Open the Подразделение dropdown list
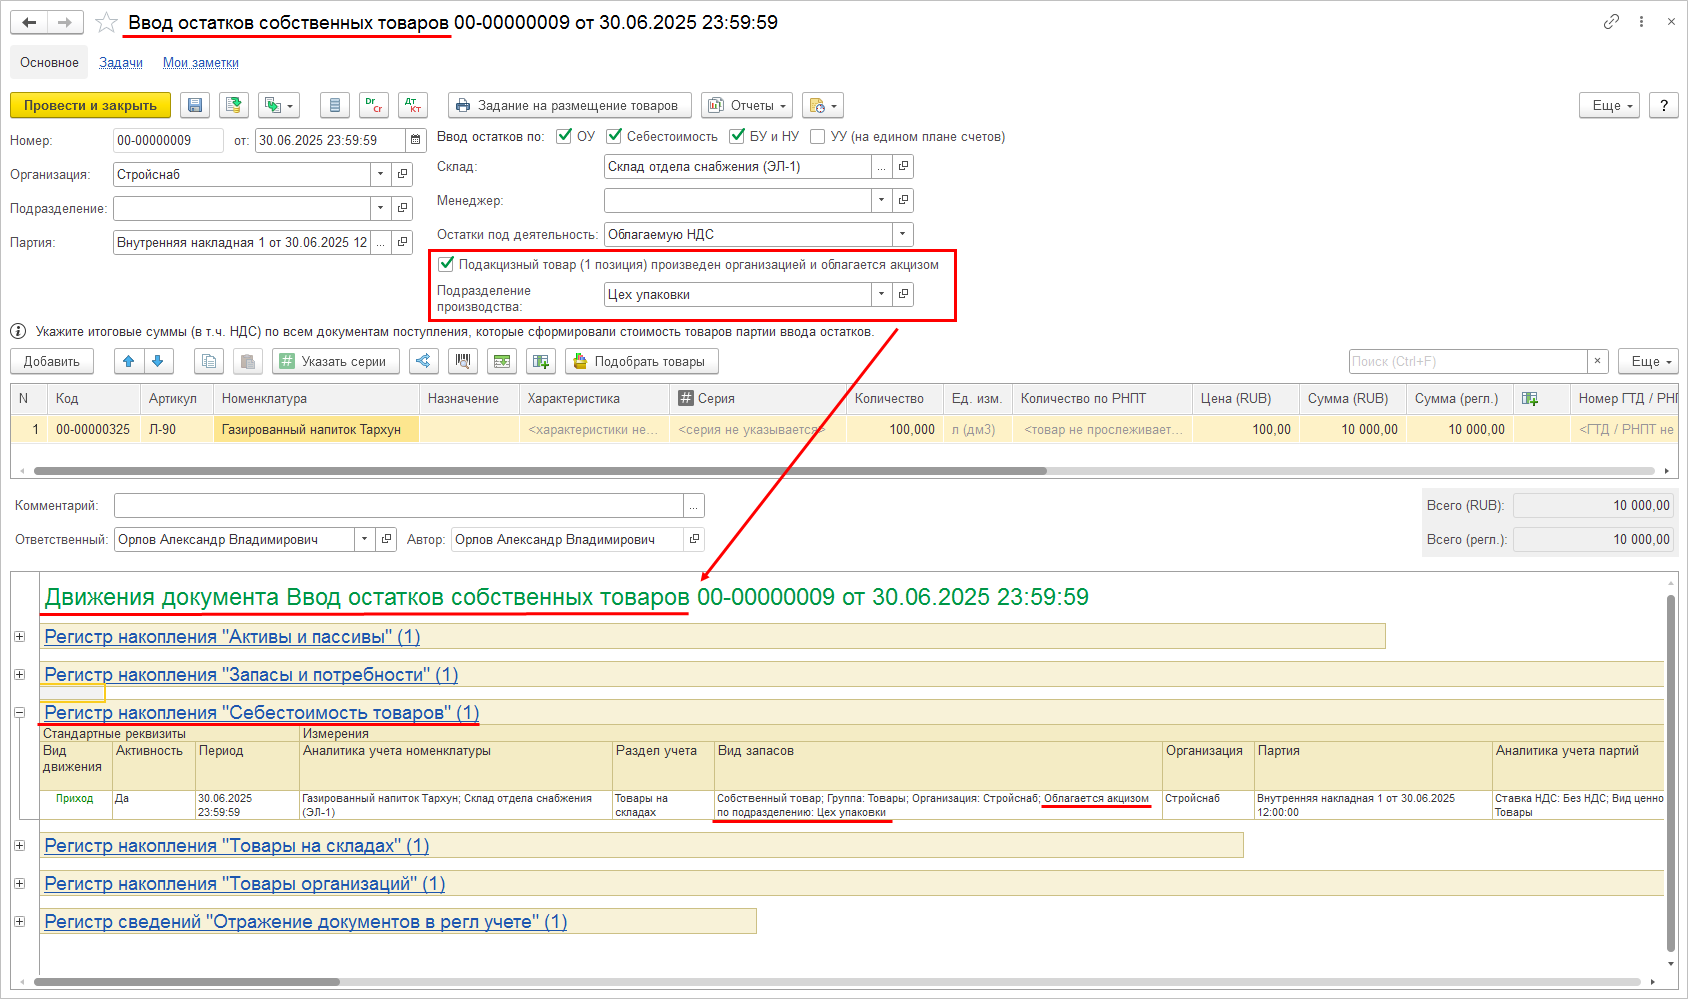Screen dimensions: 1690x1000 click(x=380, y=209)
